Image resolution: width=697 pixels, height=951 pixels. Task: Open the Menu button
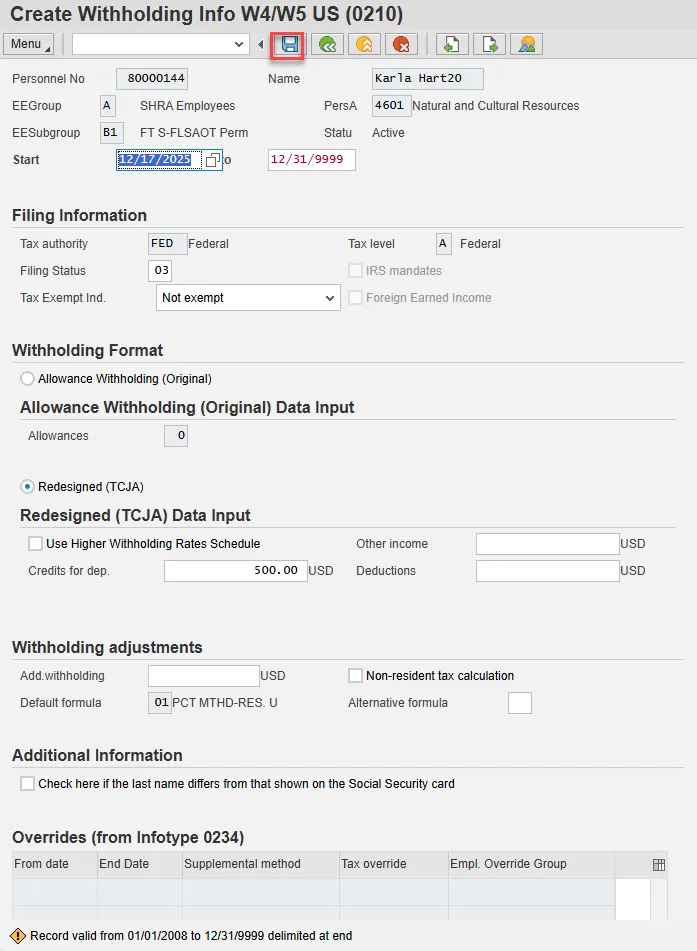pos(30,44)
